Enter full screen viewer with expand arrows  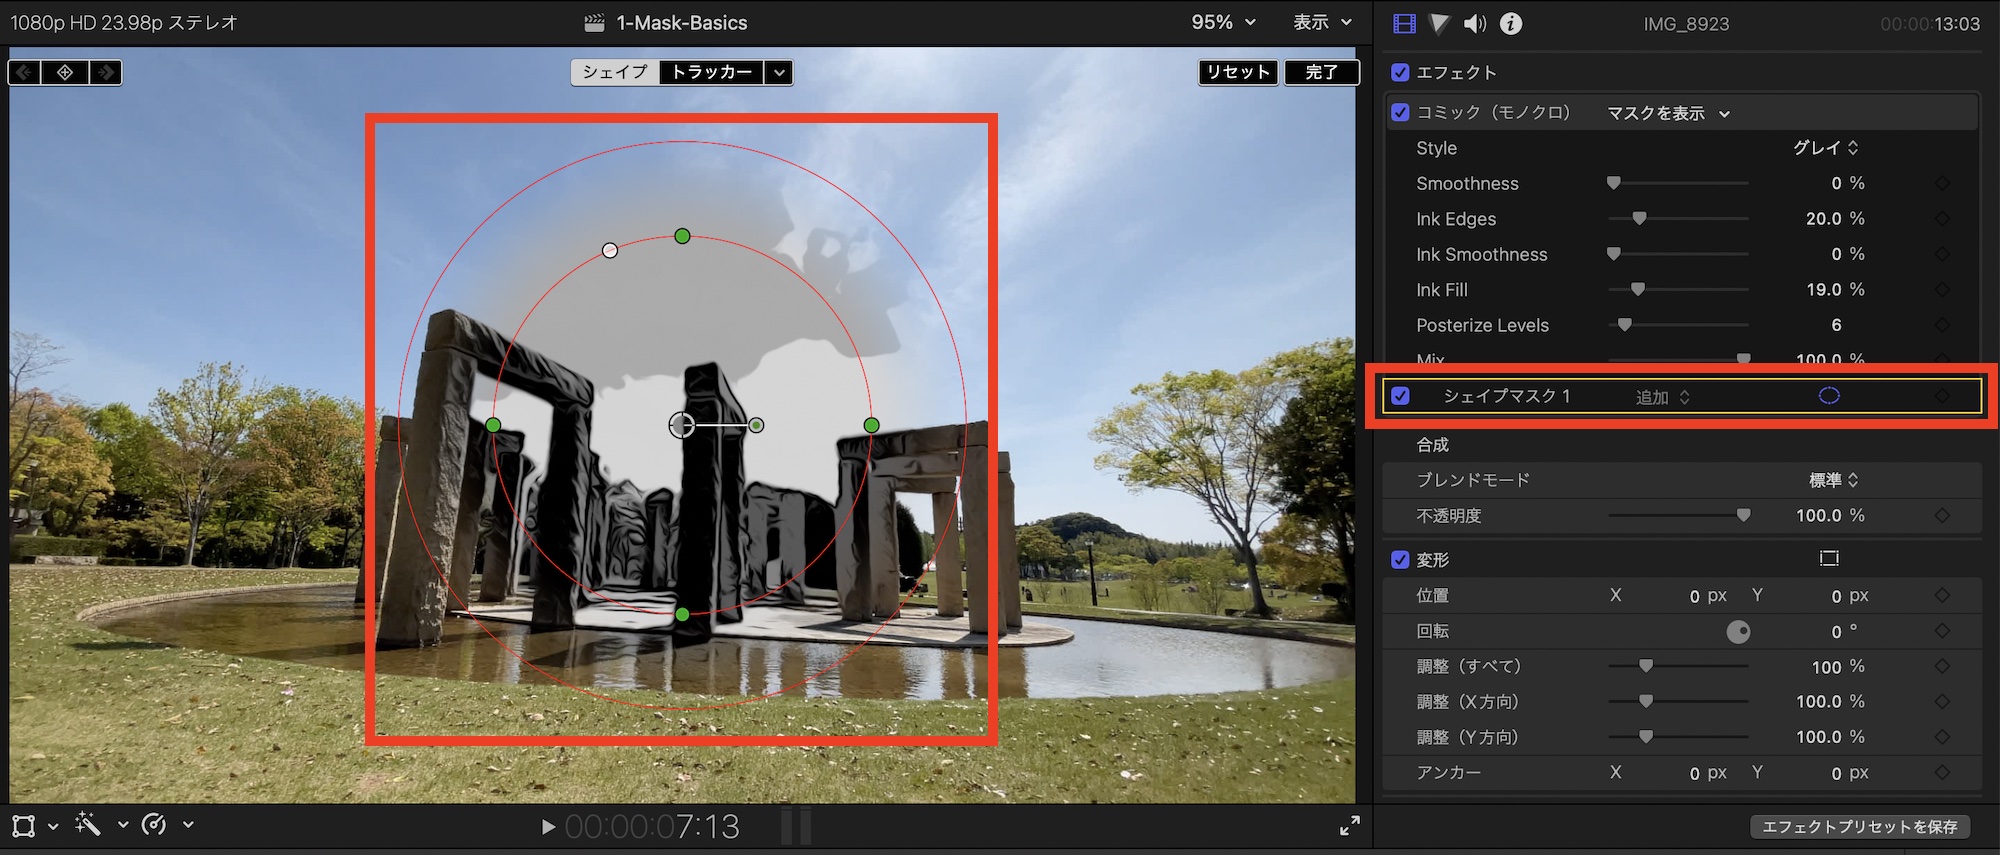pyautogui.click(x=1349, y=825)
